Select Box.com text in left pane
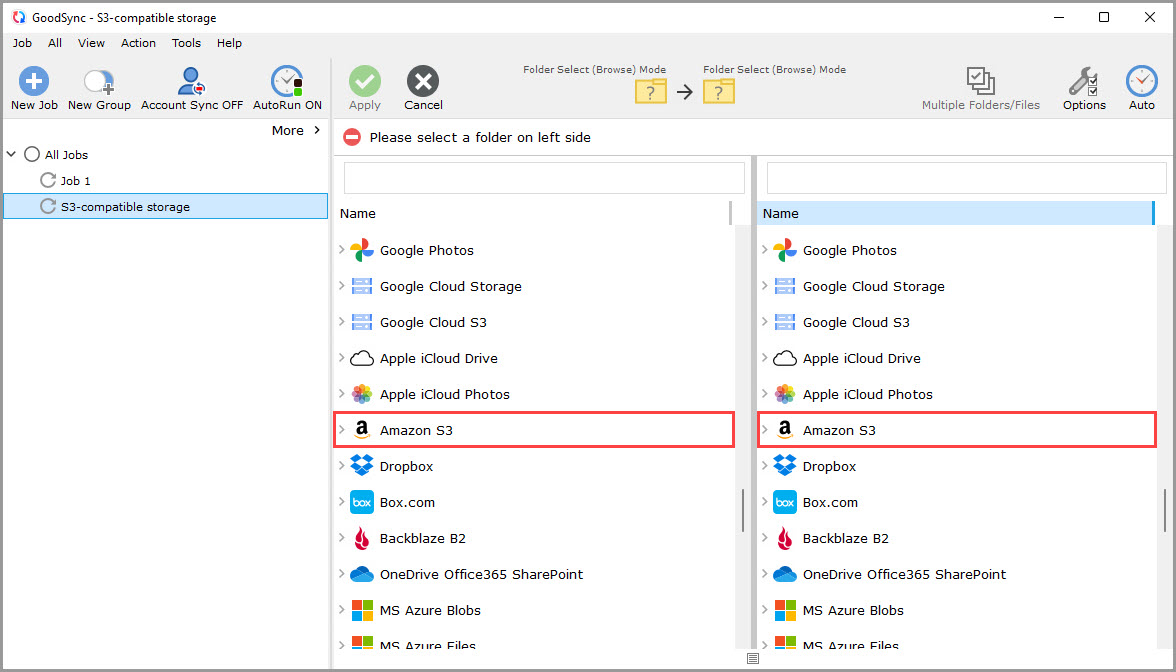1176x672 pixels. [x=407, y=502]
